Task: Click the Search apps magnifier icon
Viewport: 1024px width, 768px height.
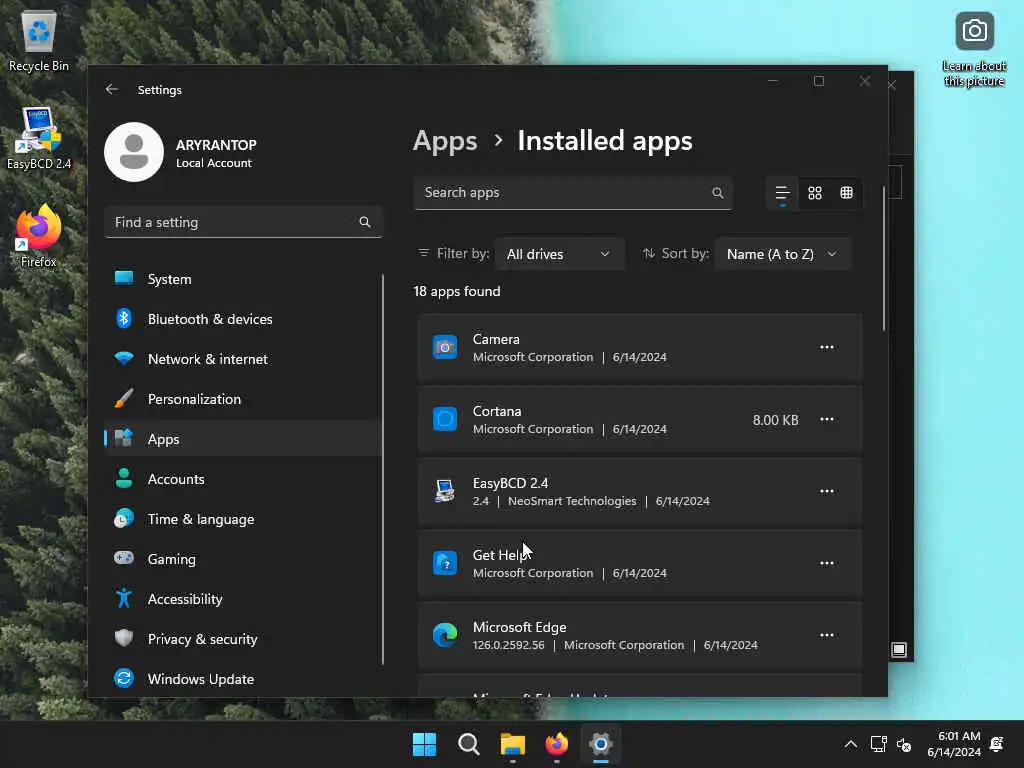Action: coord(718,193)
